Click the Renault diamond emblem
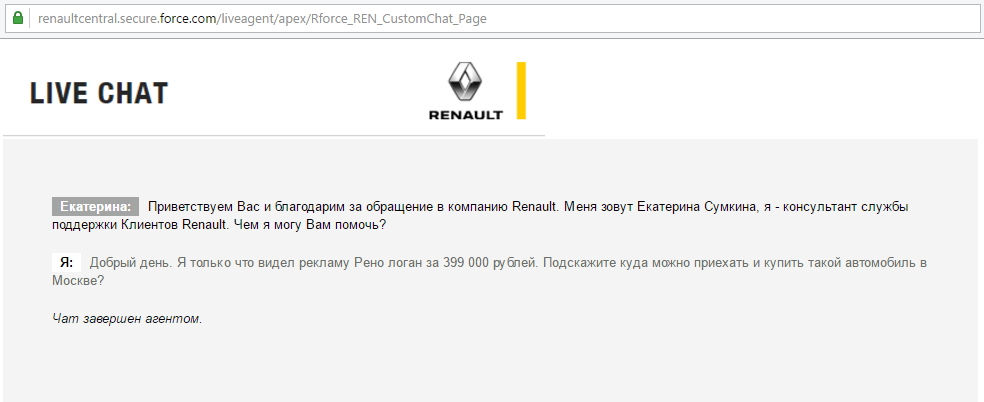This screenshot has height=402, width=984. pyautogui.click(x=465, y=82)
